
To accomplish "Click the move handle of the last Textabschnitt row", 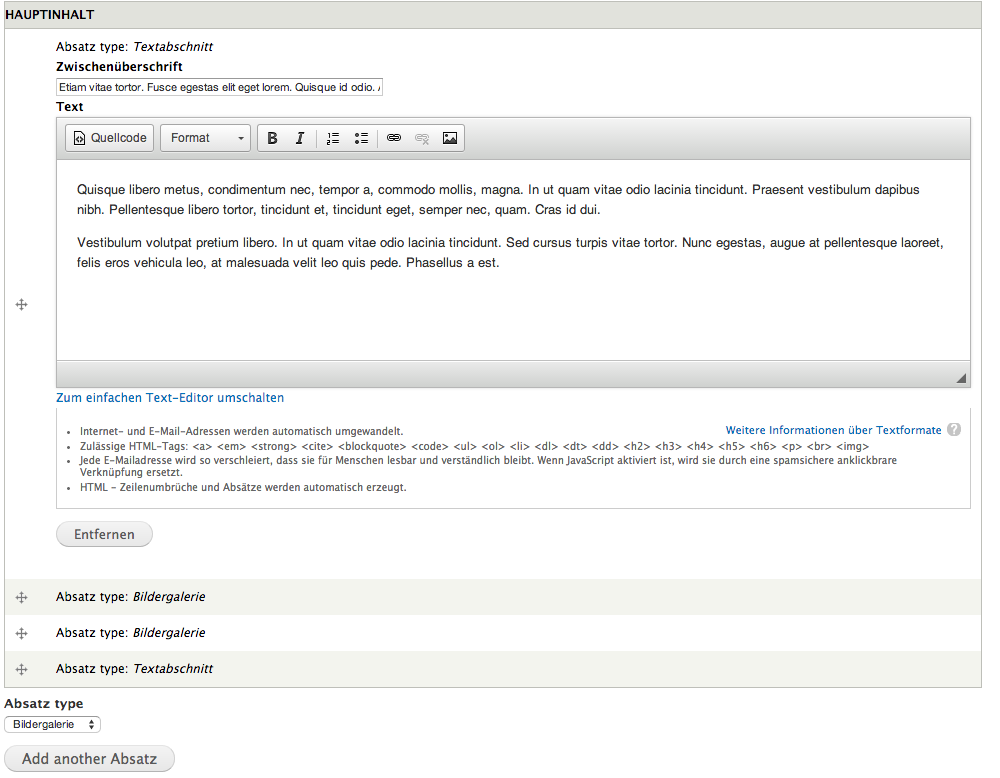I will click(x=21, y=669).
